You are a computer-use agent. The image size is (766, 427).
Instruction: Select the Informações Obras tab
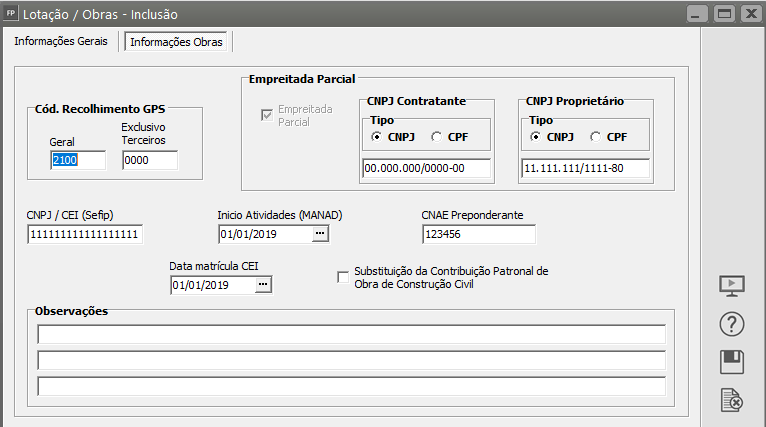[177, 42]
